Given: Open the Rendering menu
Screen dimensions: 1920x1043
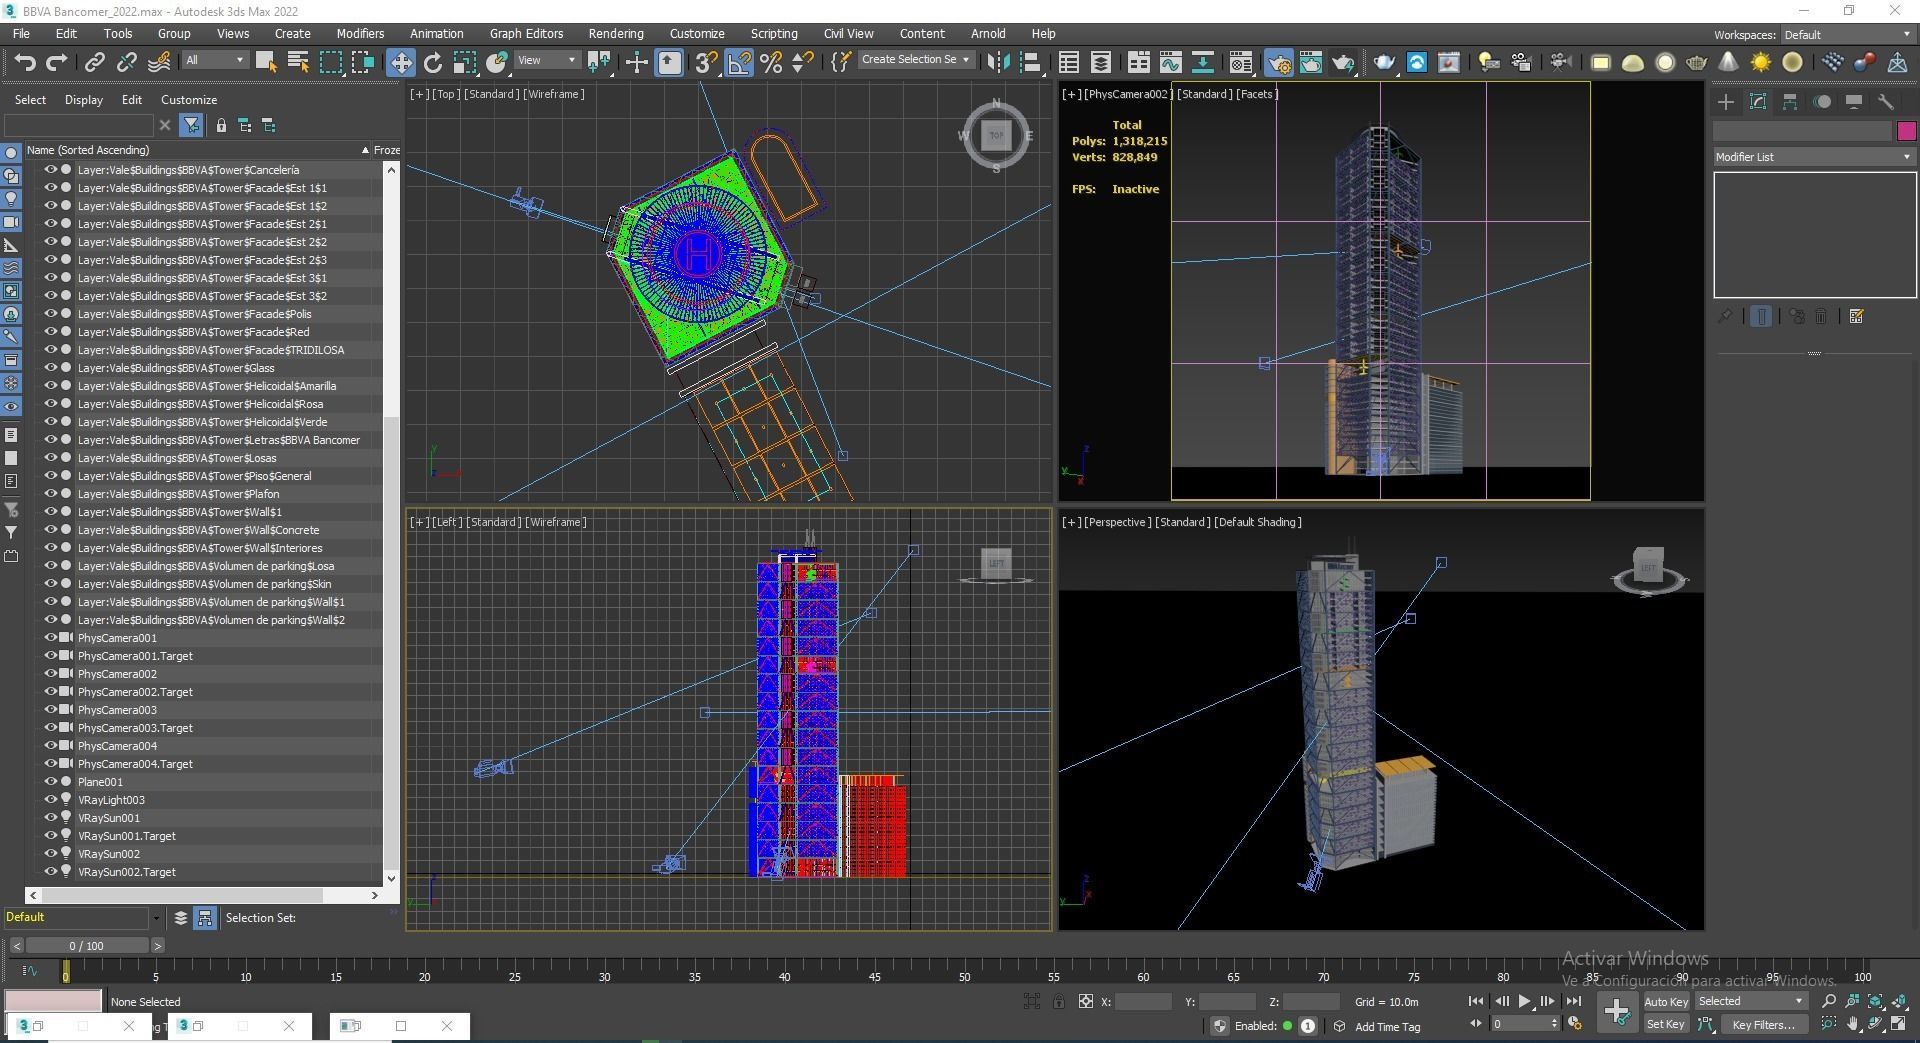Looking at the screenshot, I should coord(616,33).
